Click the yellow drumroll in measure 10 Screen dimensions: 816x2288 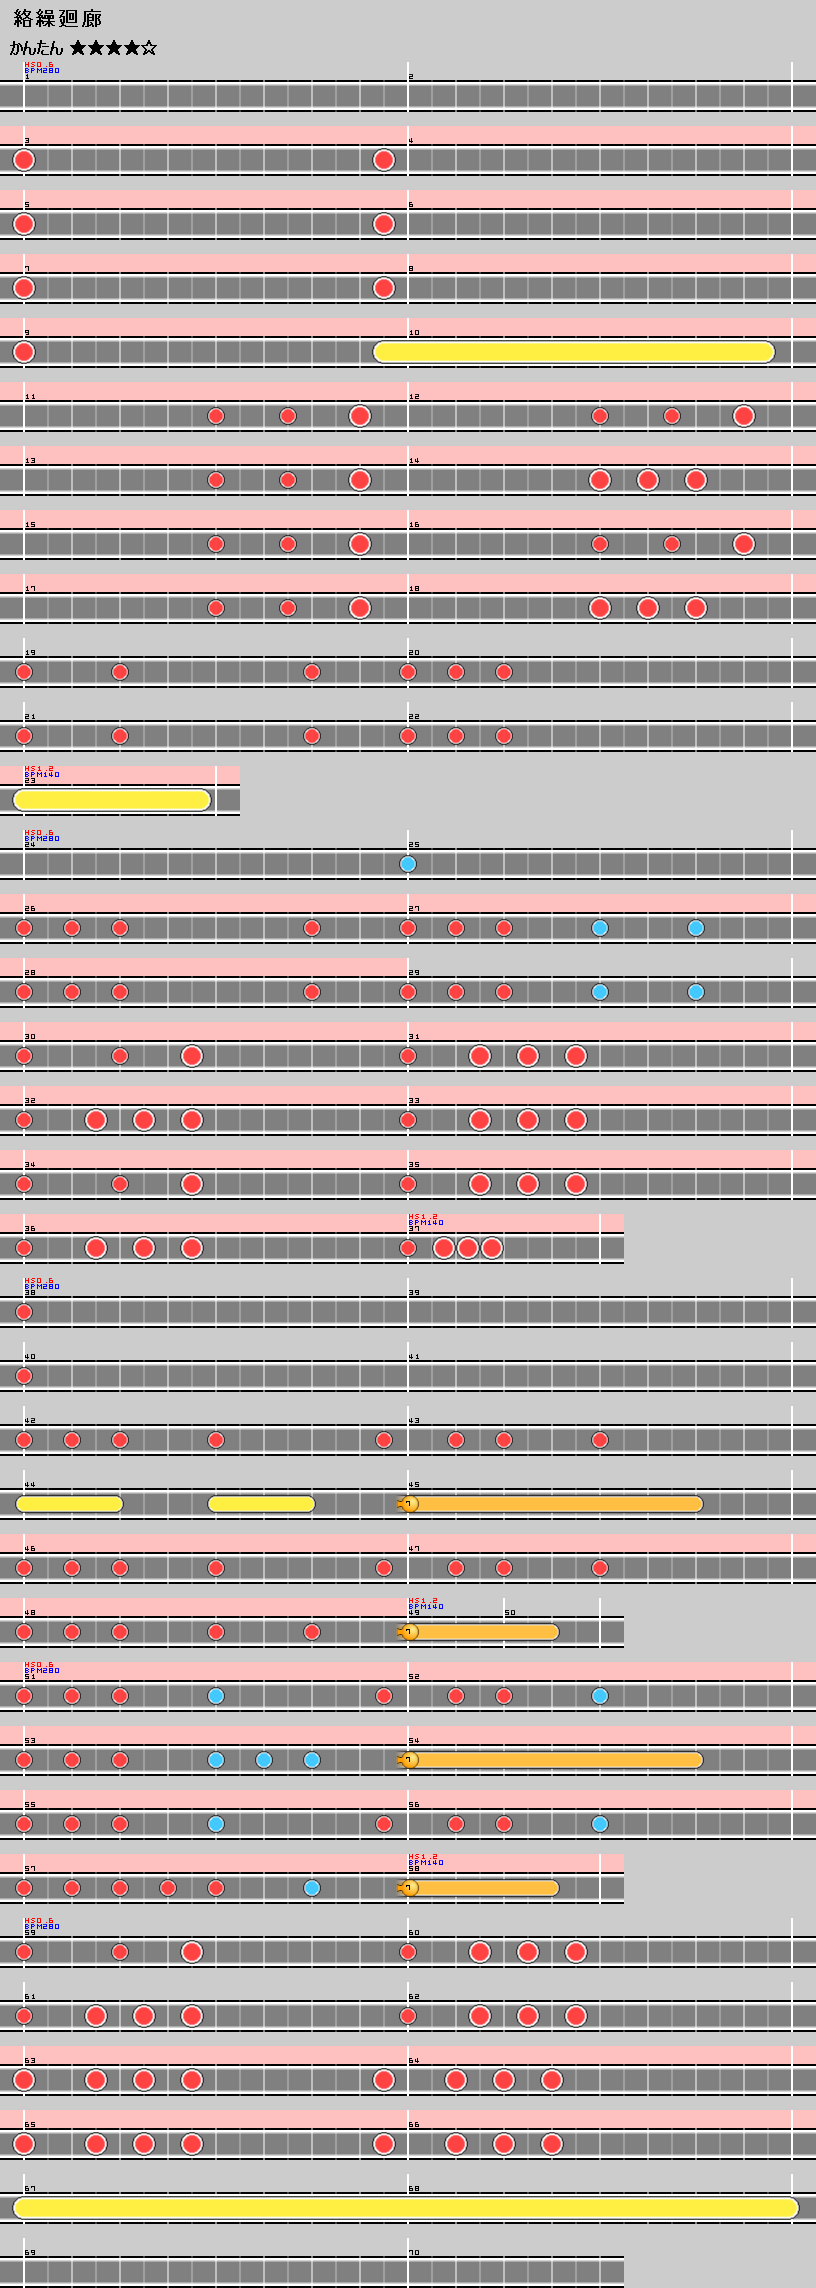click(574, 352)
